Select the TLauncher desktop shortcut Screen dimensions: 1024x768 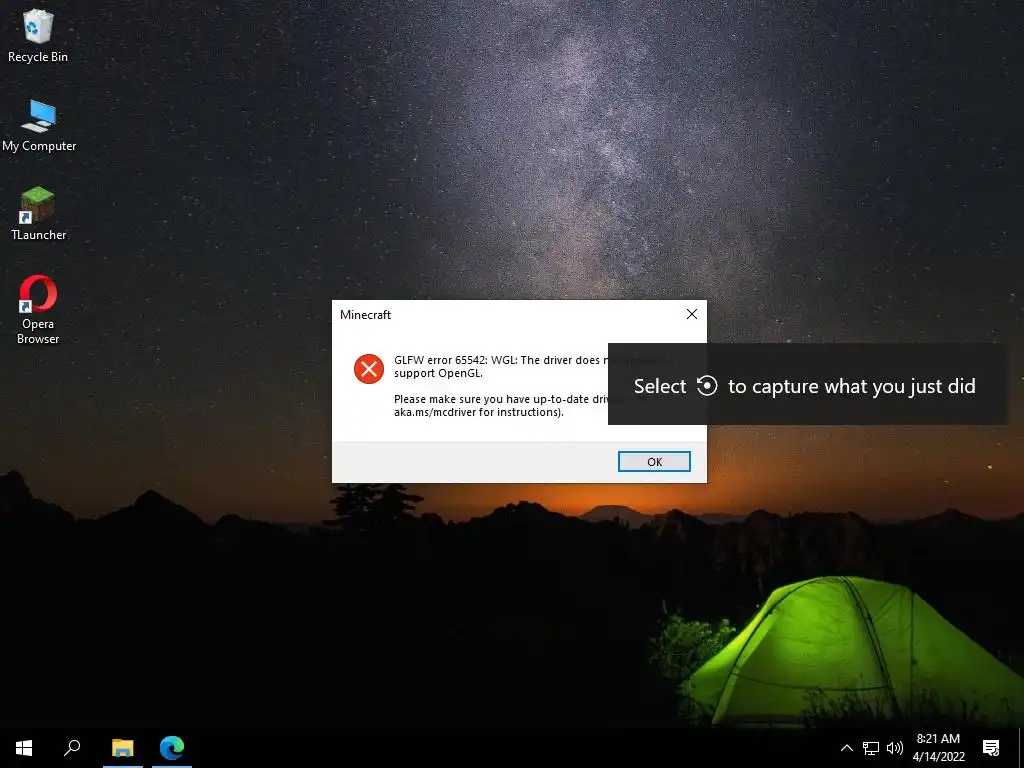pos(39,214)
